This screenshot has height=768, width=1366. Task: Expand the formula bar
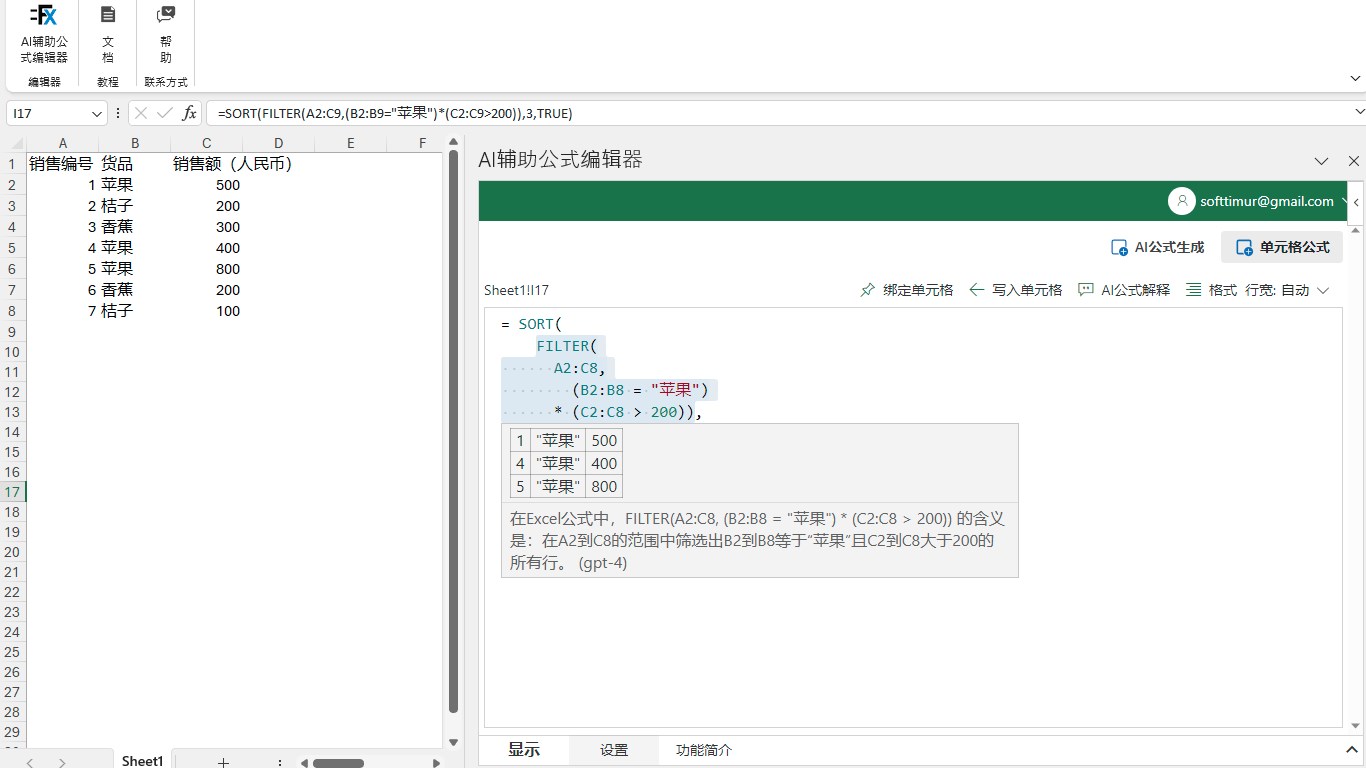1359,112
